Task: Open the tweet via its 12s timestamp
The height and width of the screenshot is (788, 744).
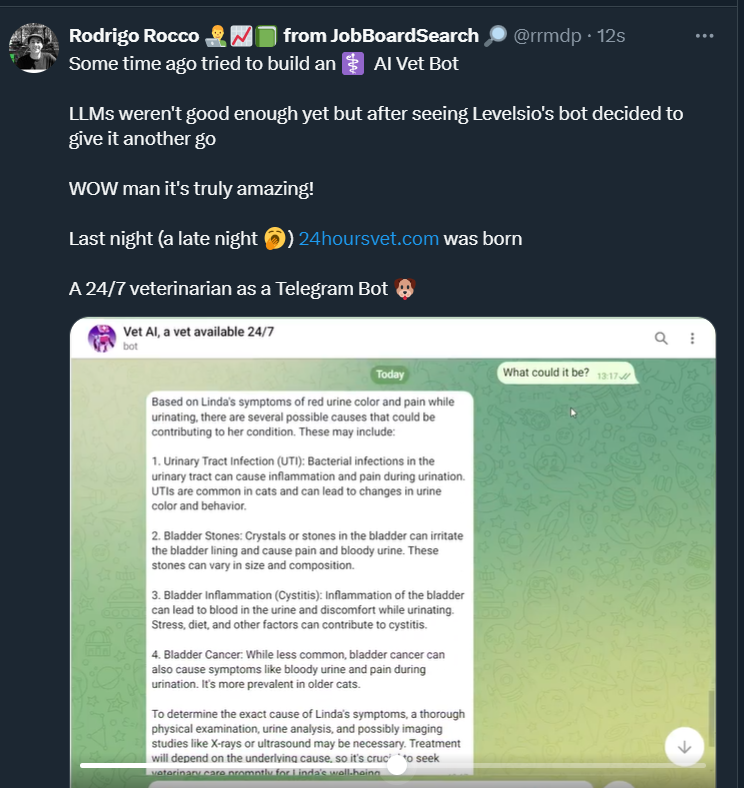Action: 611,36
